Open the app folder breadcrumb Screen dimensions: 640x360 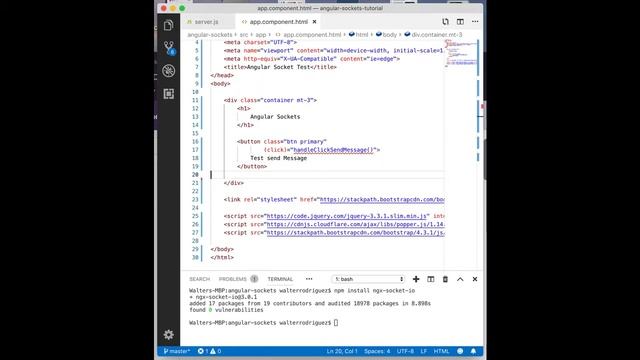[261, 35]
